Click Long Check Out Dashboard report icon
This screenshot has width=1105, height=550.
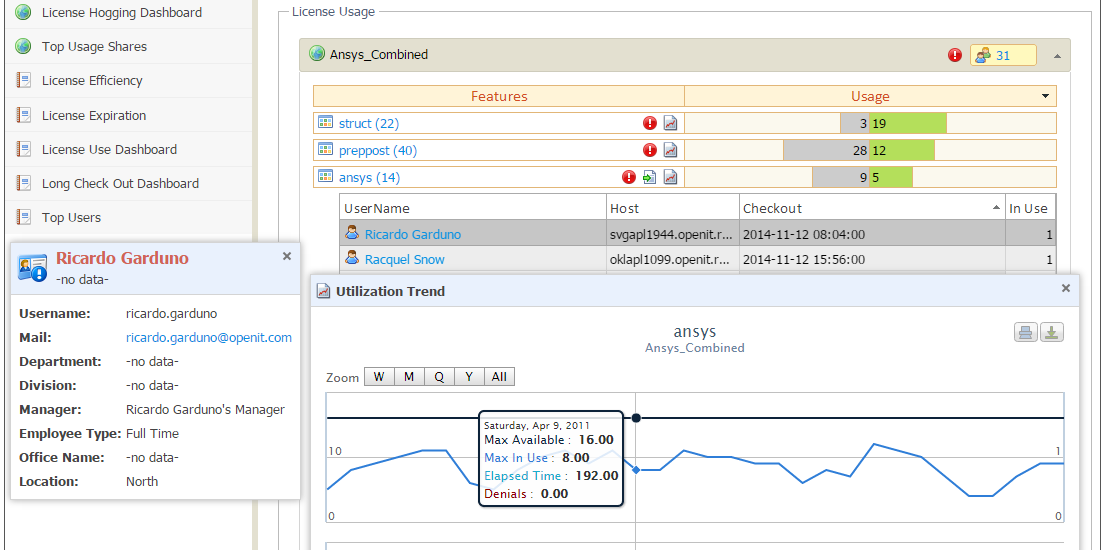23,183
